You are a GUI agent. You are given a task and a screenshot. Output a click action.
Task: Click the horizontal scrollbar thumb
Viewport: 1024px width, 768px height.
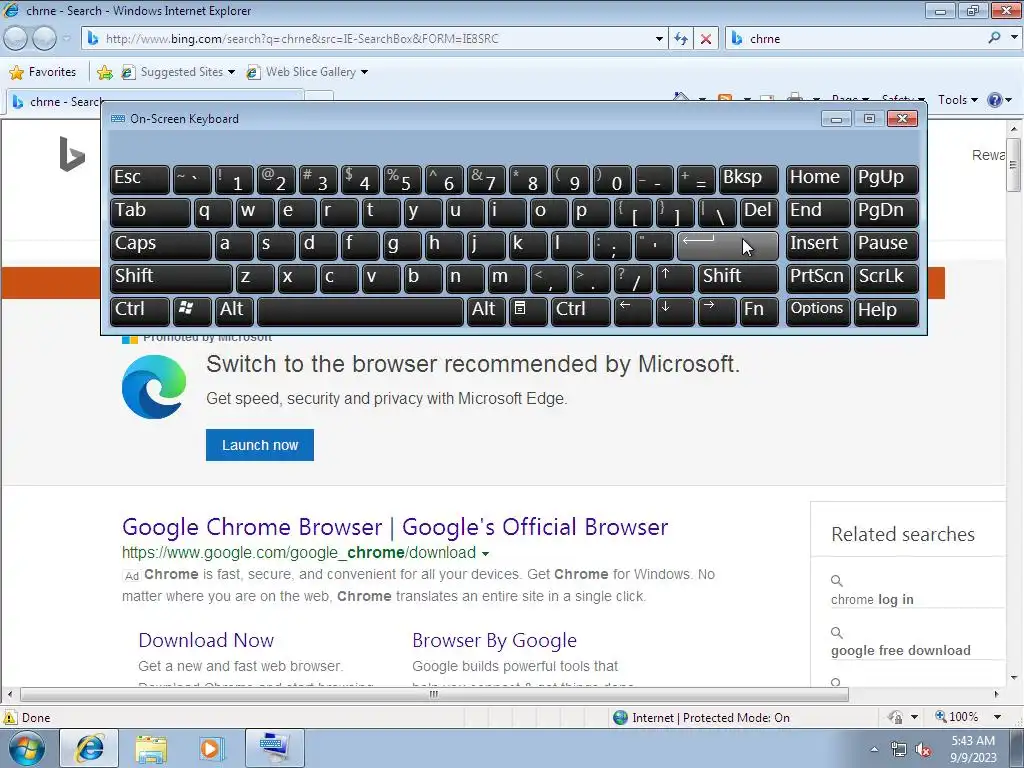coord(434,694)
